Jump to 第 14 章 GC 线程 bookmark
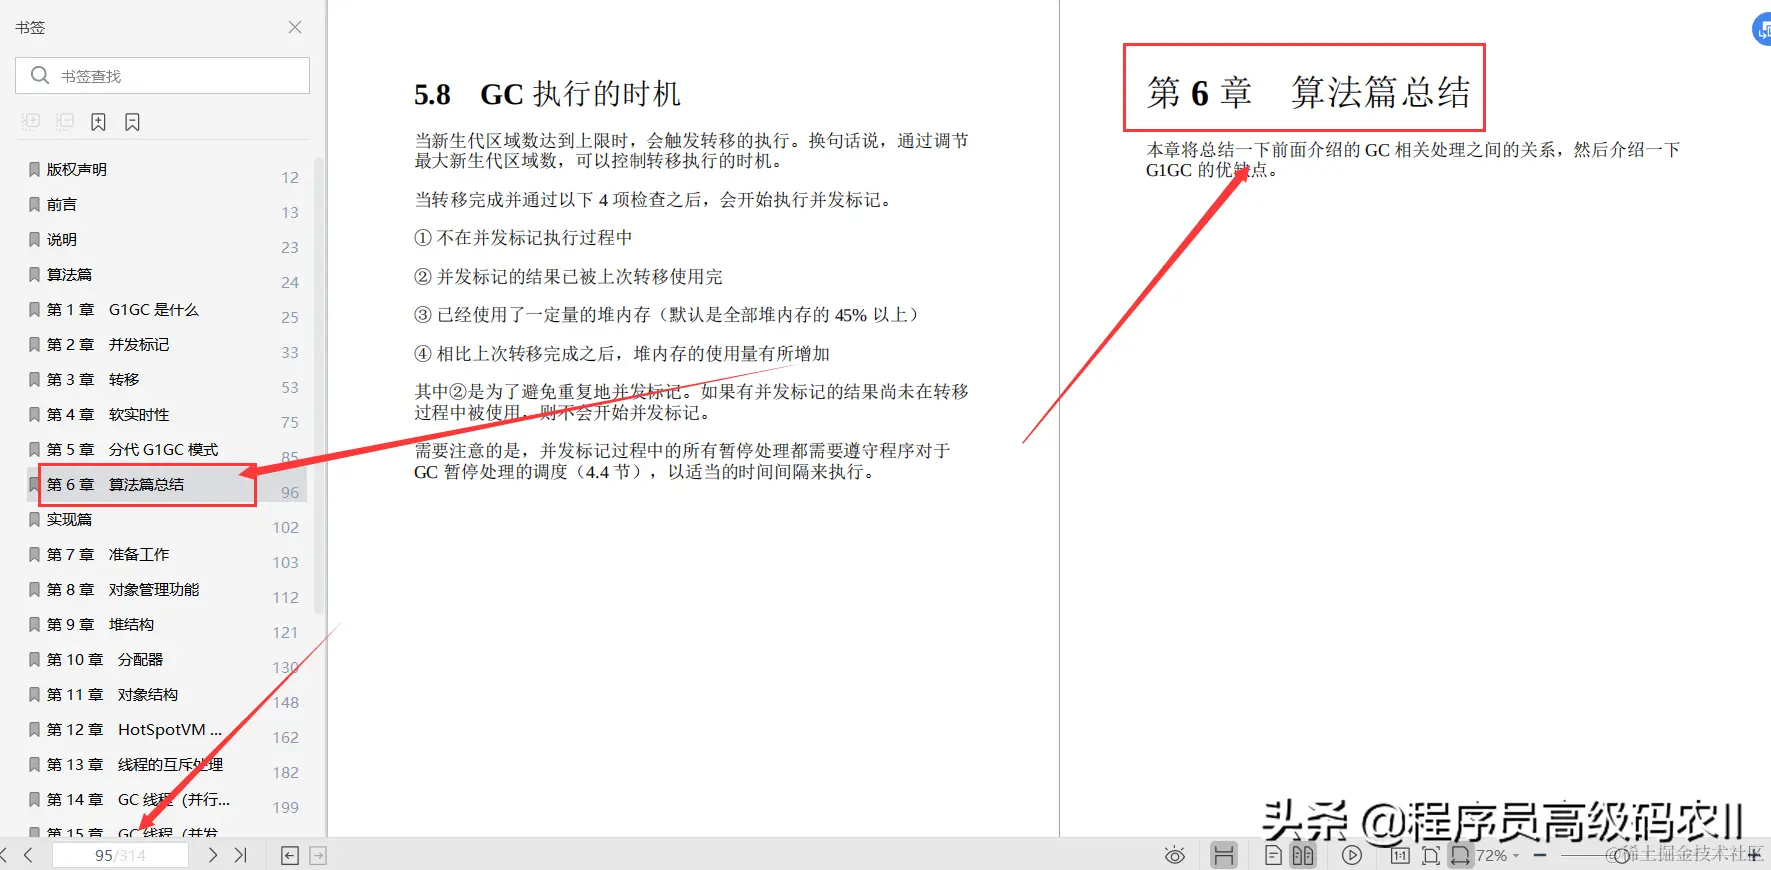The image size is (1771, 870). coord(138,799)
